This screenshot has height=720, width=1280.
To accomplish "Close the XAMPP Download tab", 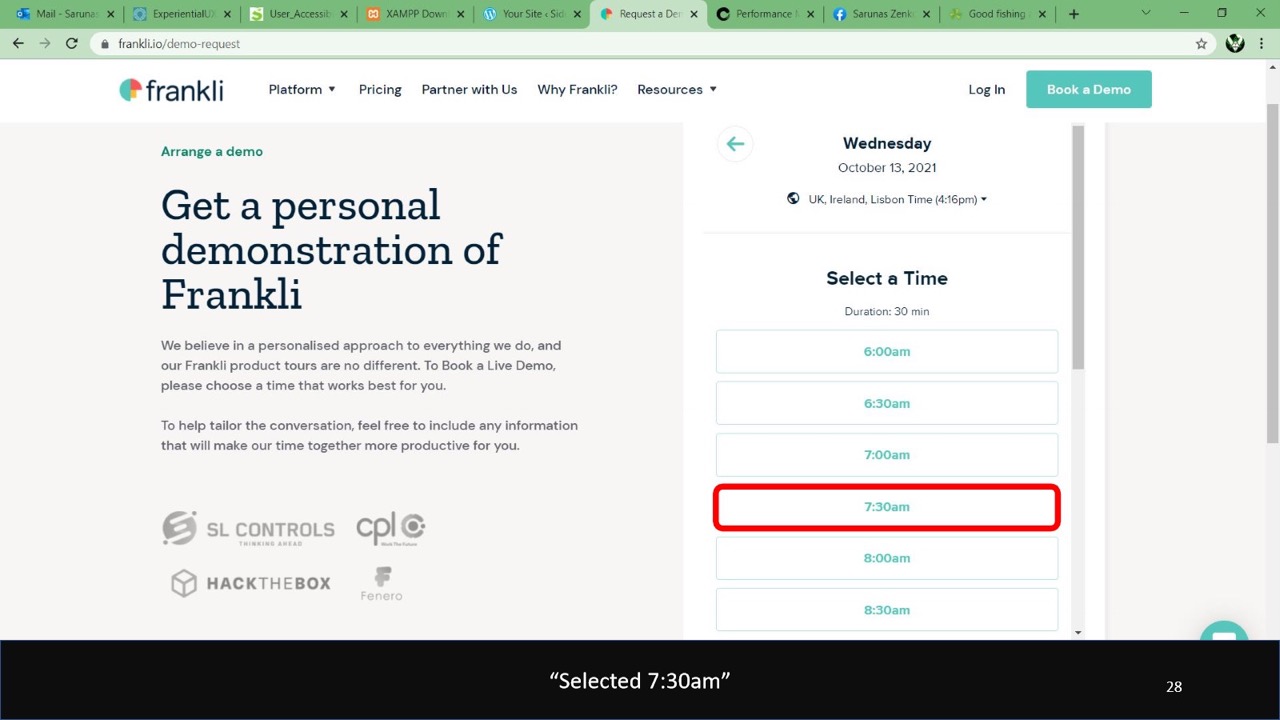I will 460,14.
